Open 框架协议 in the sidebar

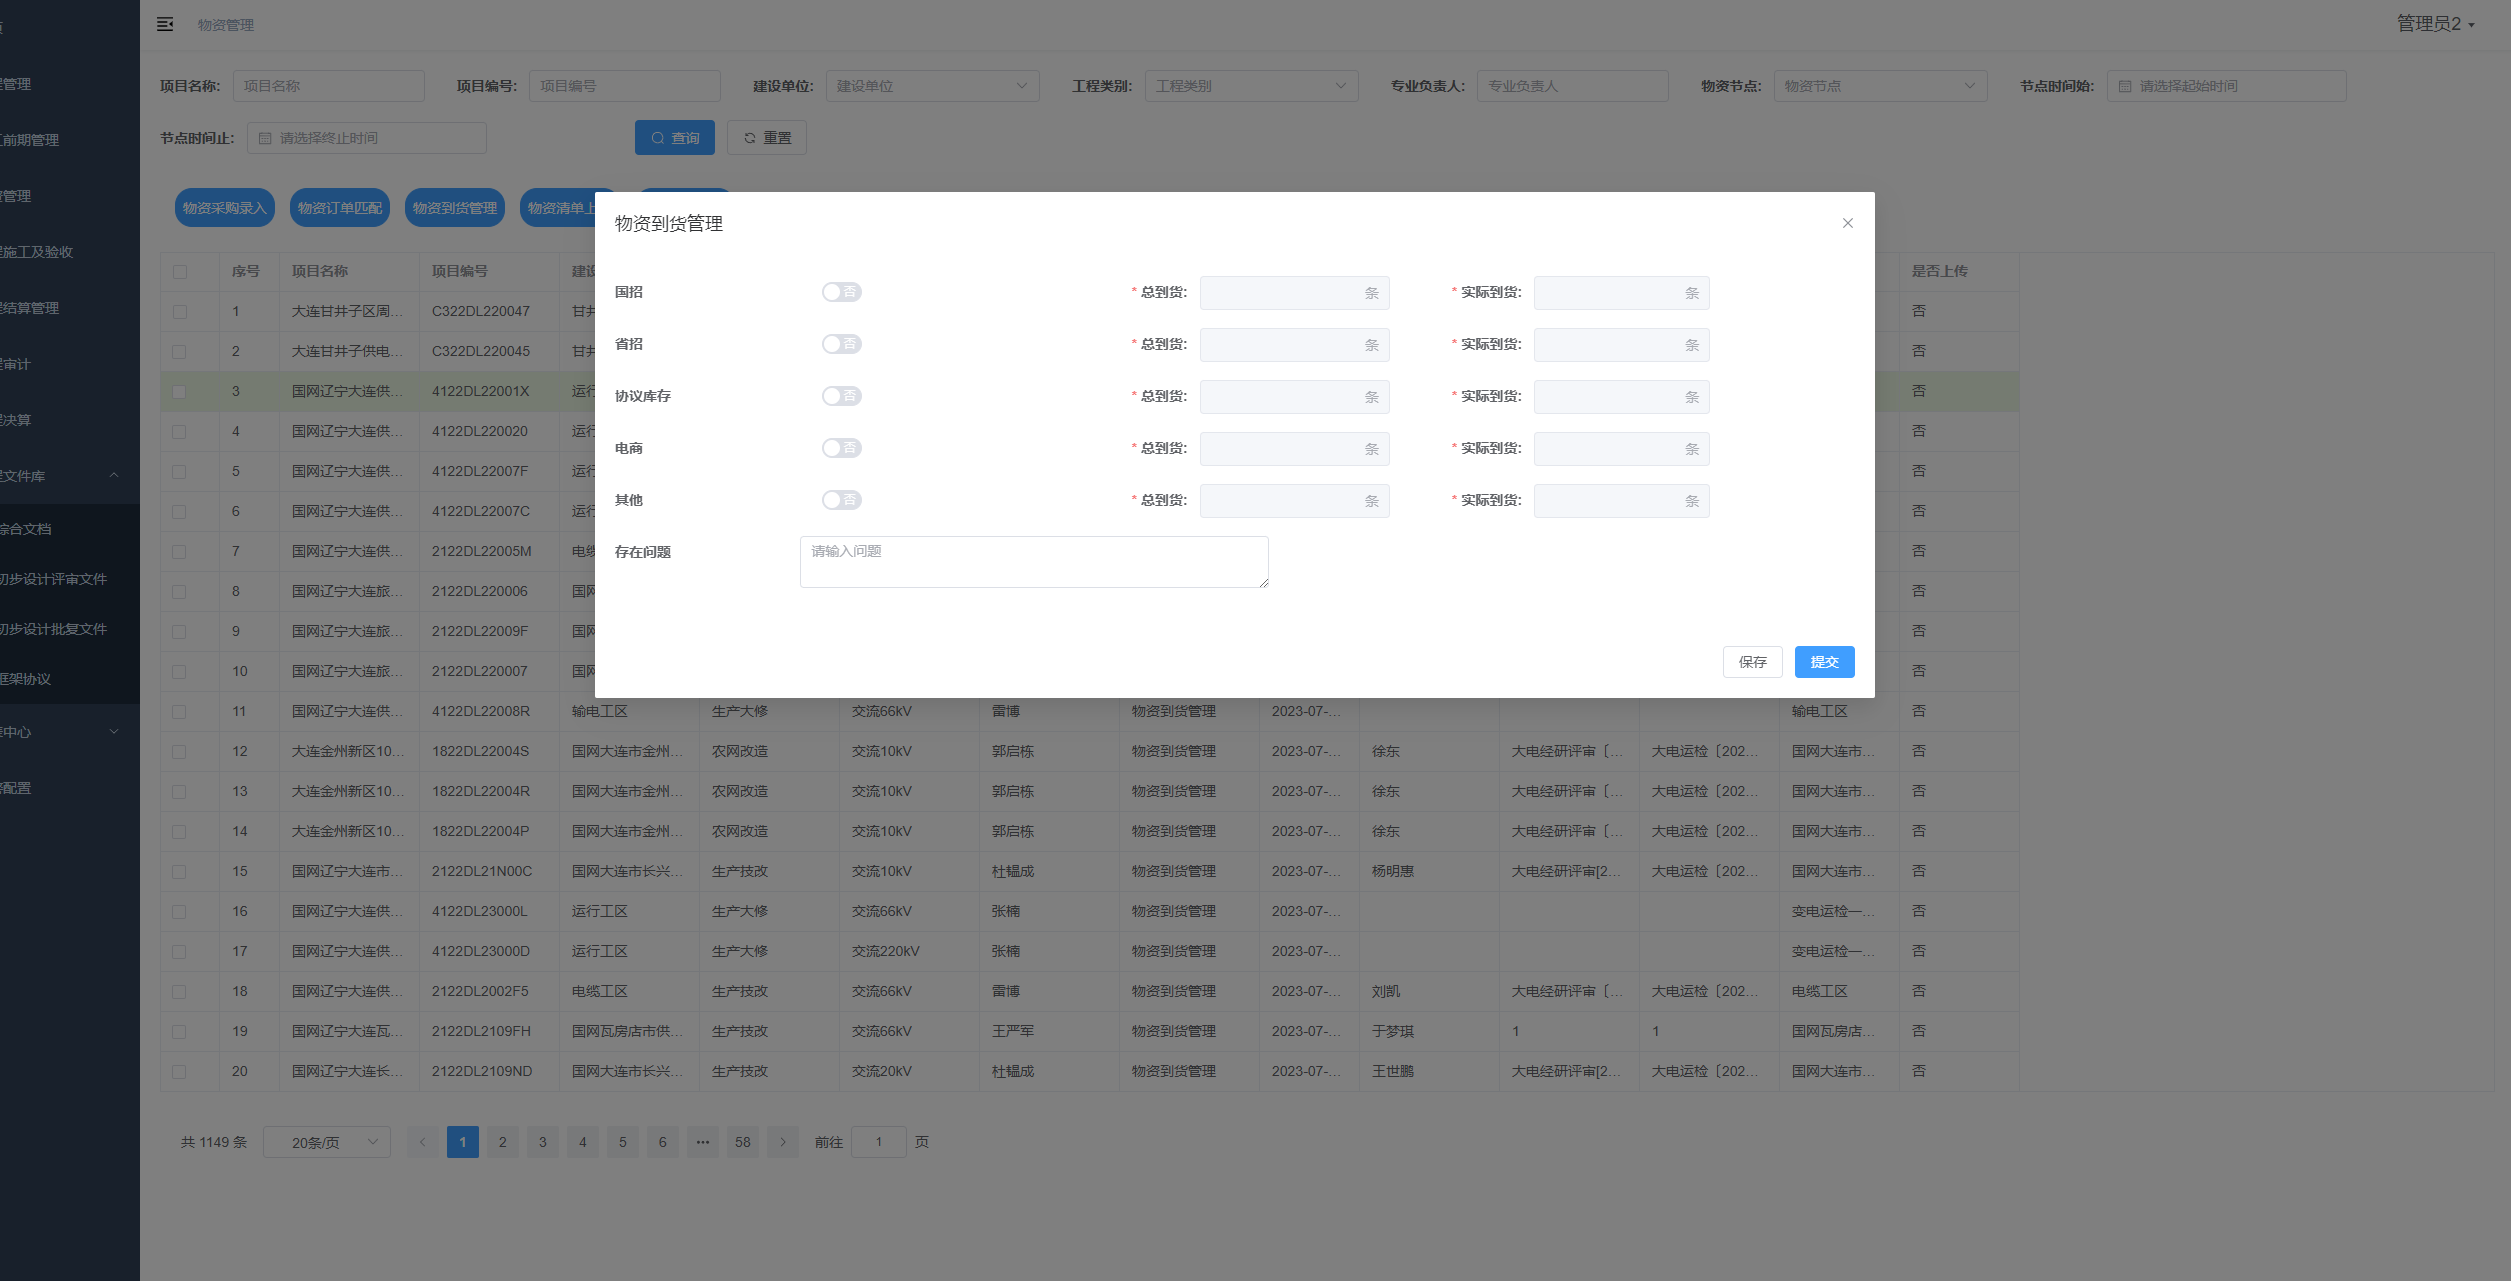pyautogui.click(x=70, y=679)
